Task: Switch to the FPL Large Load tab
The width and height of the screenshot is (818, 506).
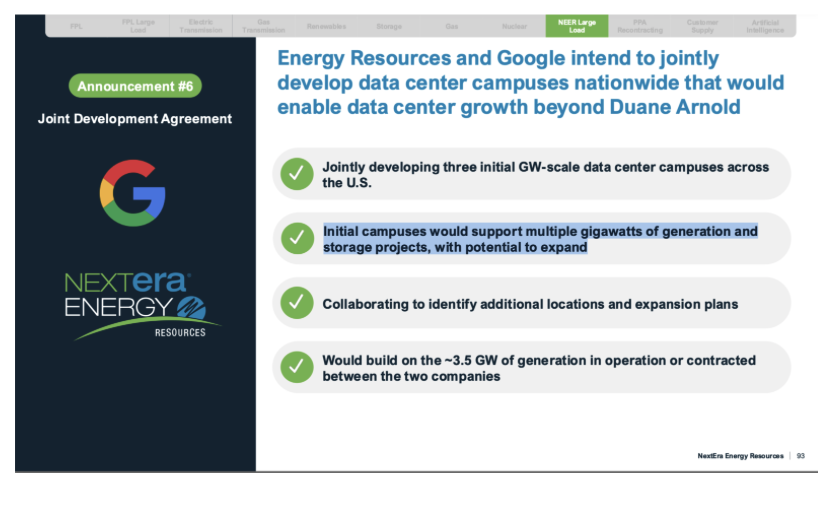Action: [138, 26]
